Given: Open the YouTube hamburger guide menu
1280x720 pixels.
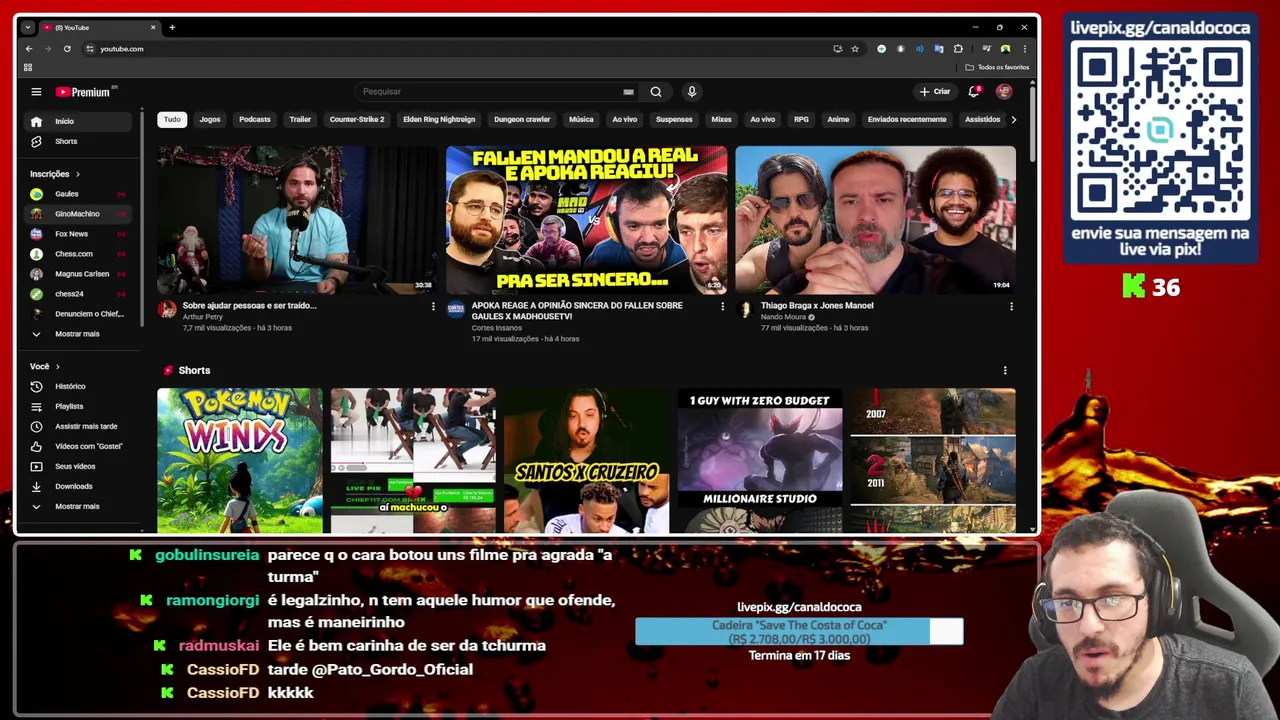Looking at the screenshot, I should tap(36, 92).
